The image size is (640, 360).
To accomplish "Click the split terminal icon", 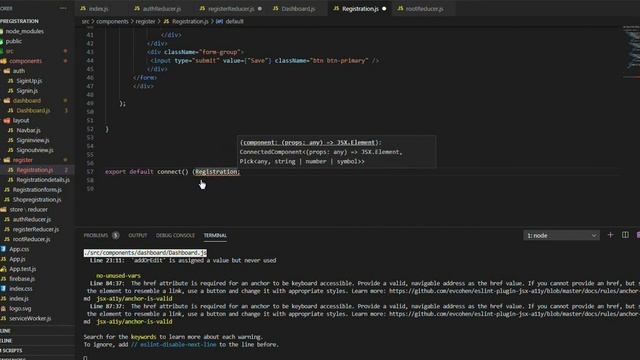I will 625,235.
